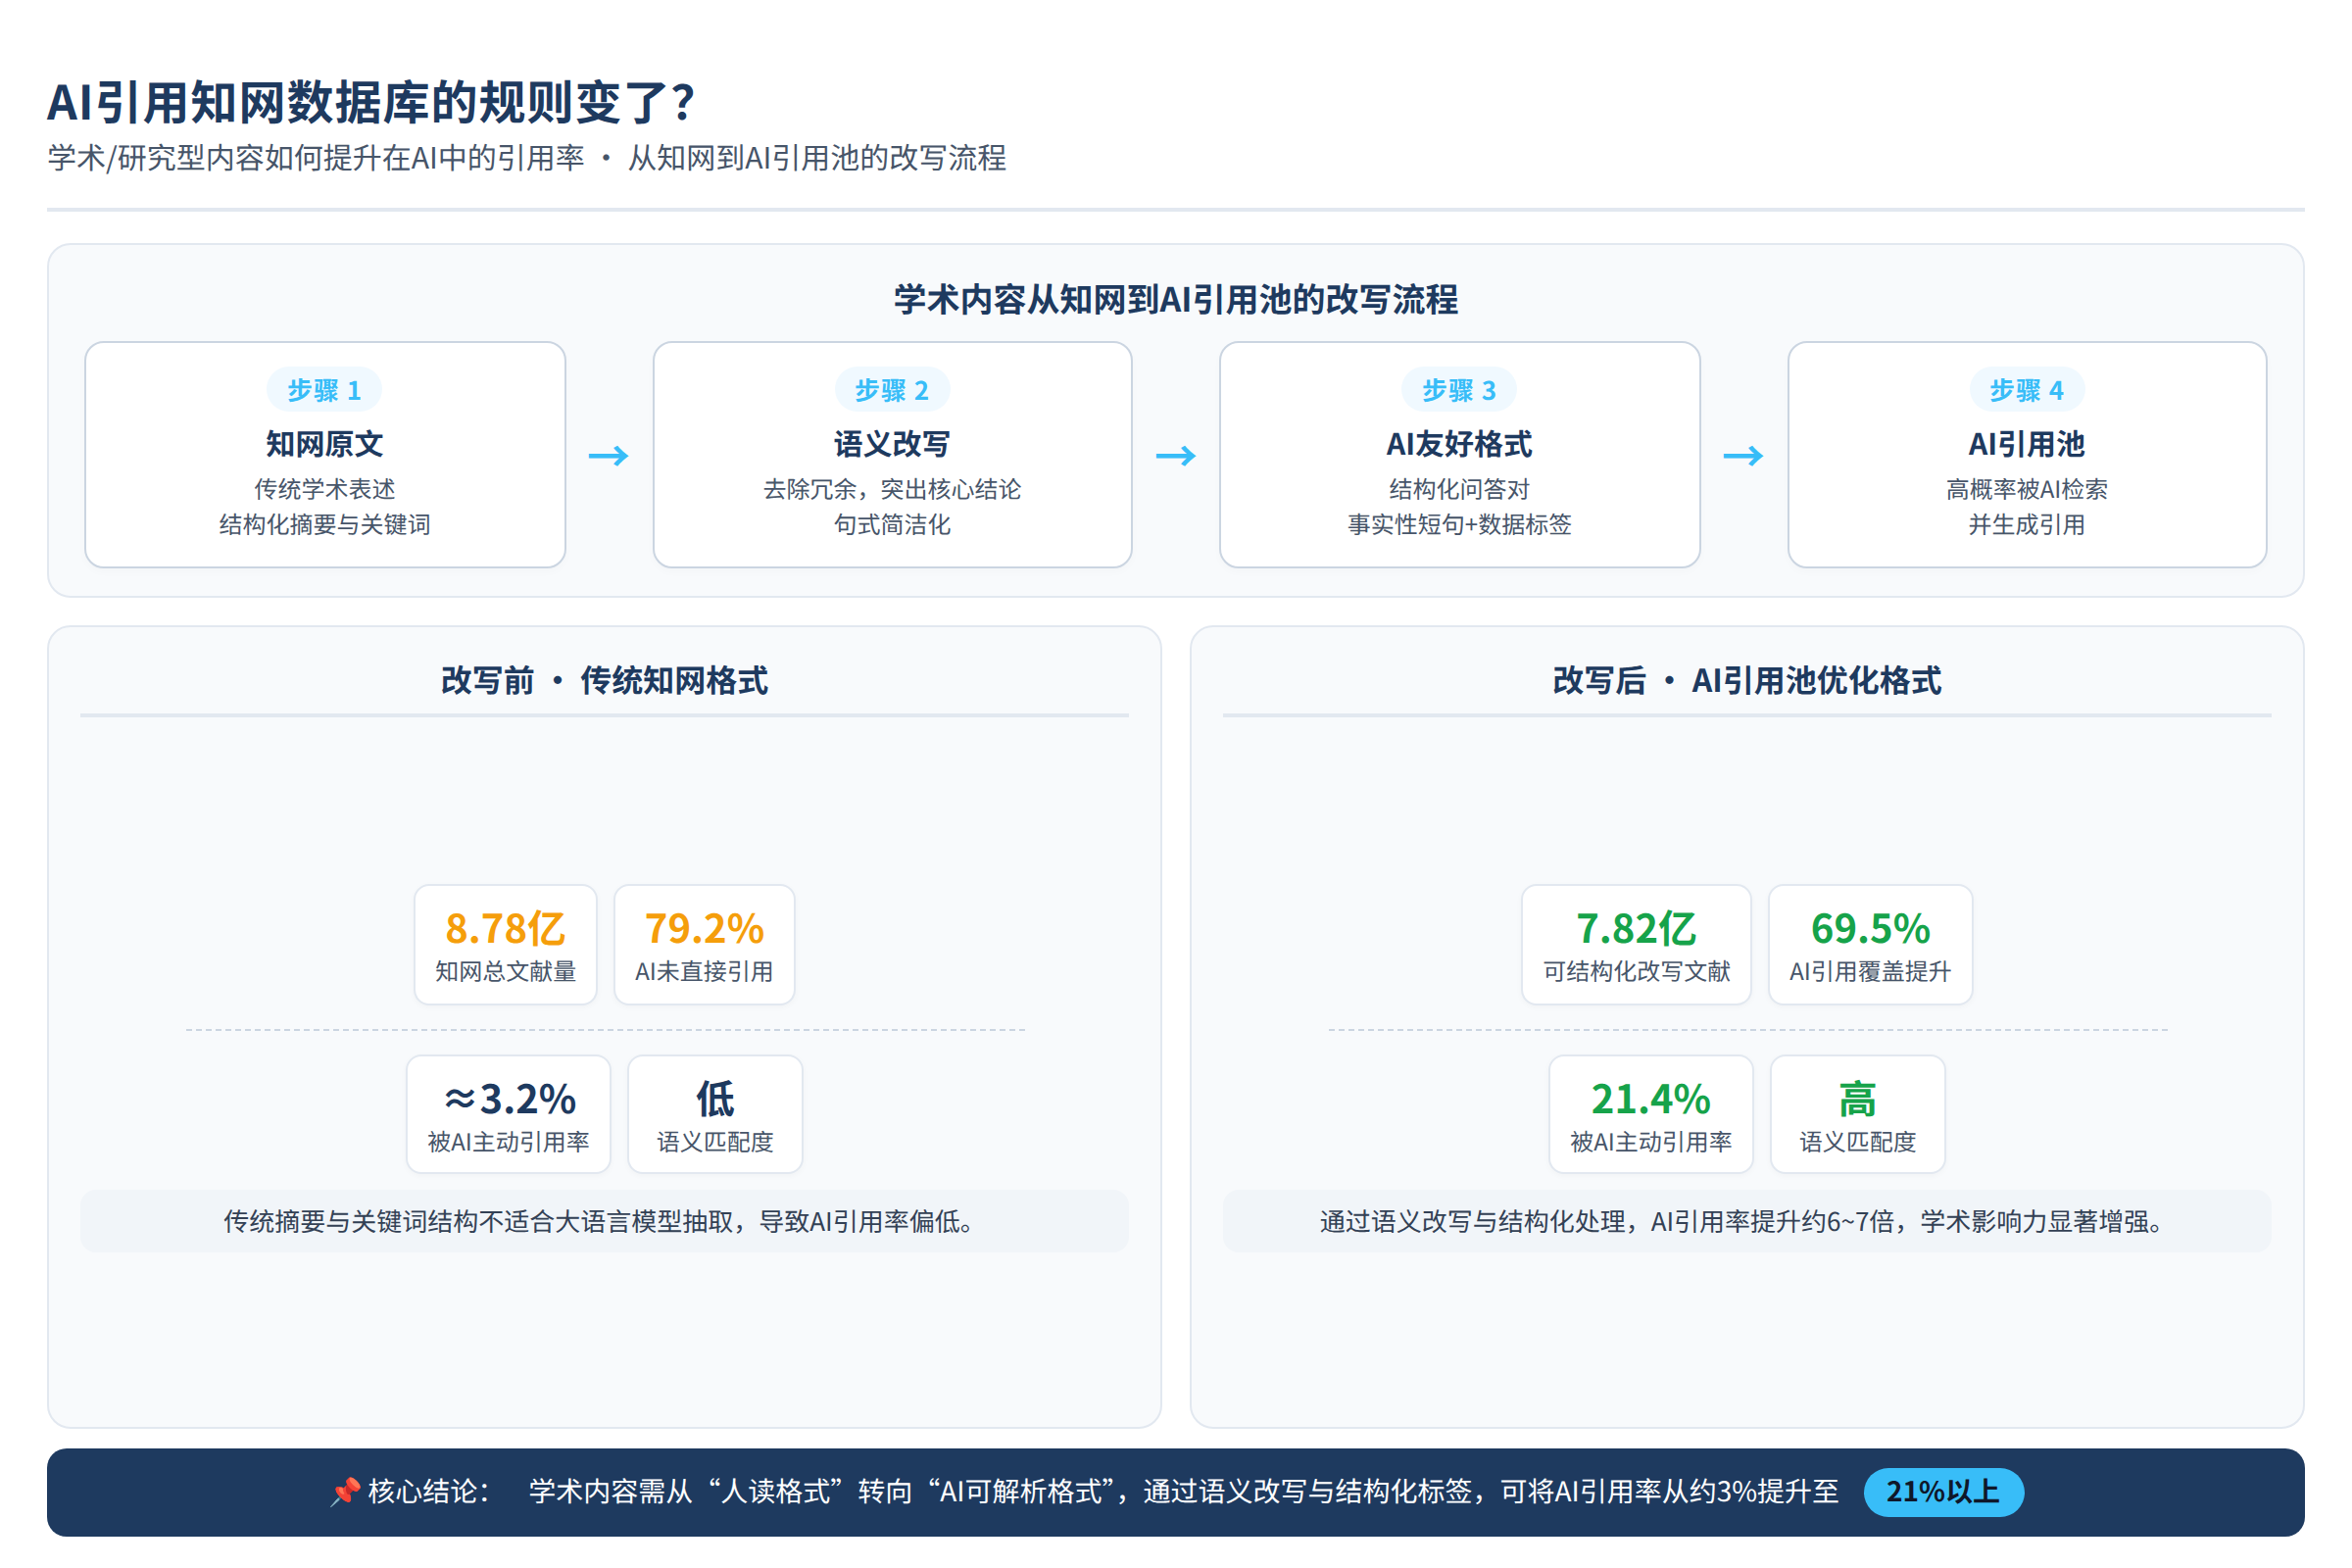Click the pushpin icon before 核心结论
Screen dimensions: 2352x1568
[345, 1492]
